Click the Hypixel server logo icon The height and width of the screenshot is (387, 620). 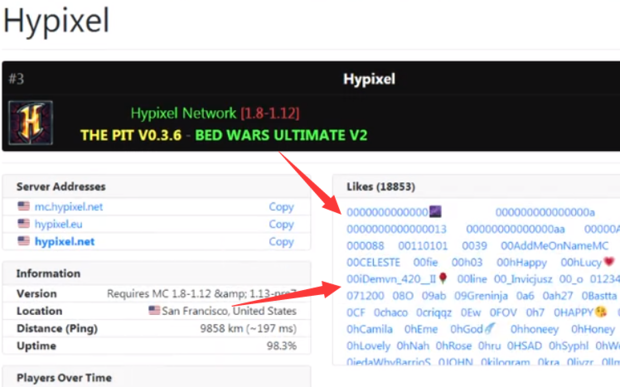(x=31, y=123)
